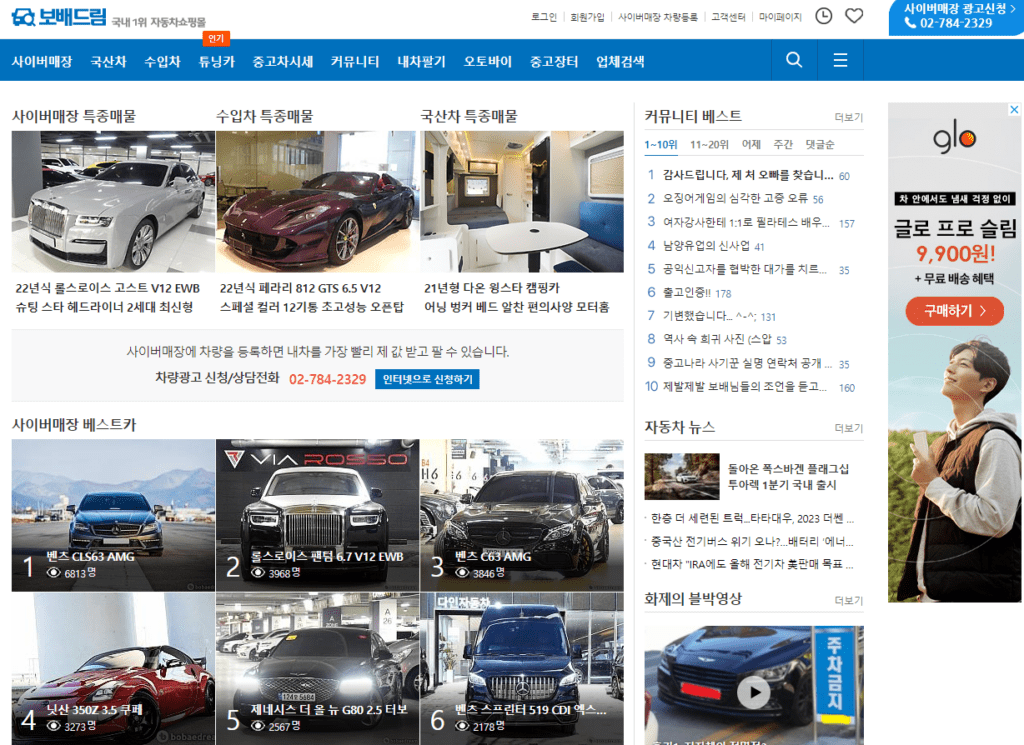Open 회원가입 link
1024x745 pixels.
click(x=587, y=17)
